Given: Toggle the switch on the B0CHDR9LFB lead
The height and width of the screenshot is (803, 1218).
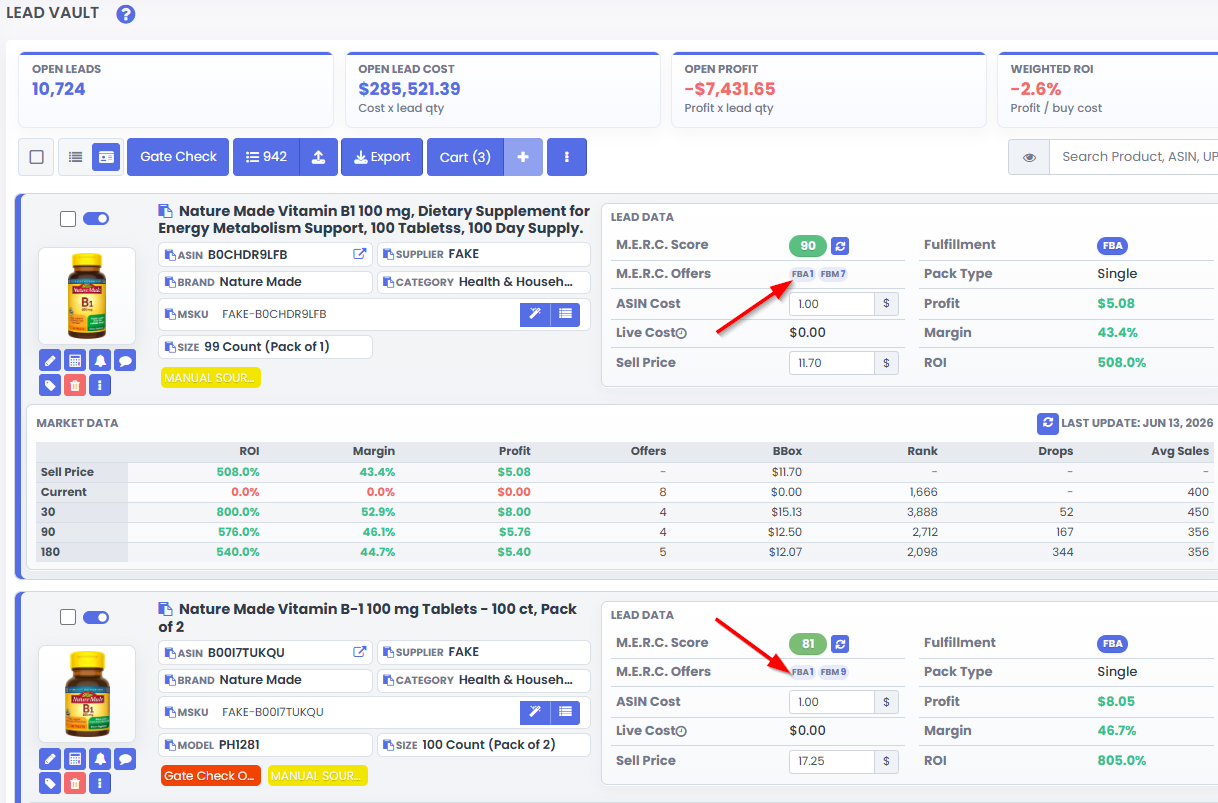Looking at the screenshot, I should [x=96, y=219].
